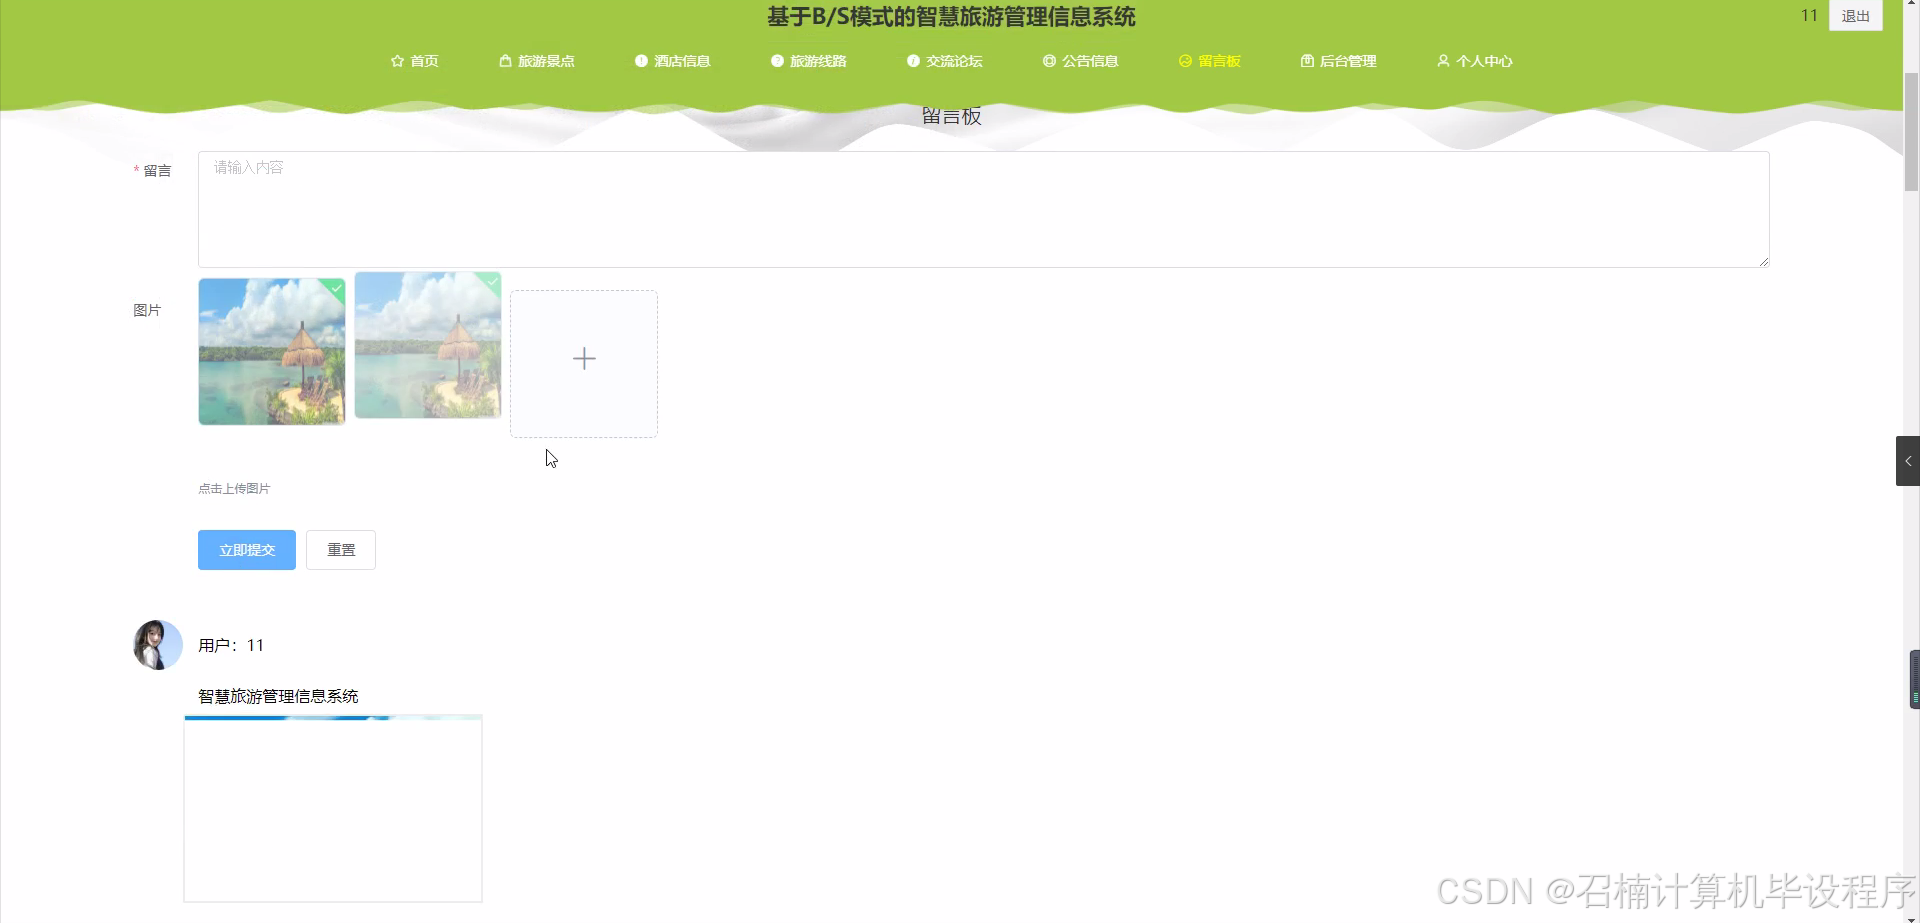
Task: Open the 后台管理 menu item
Action: coord(1347,61)
